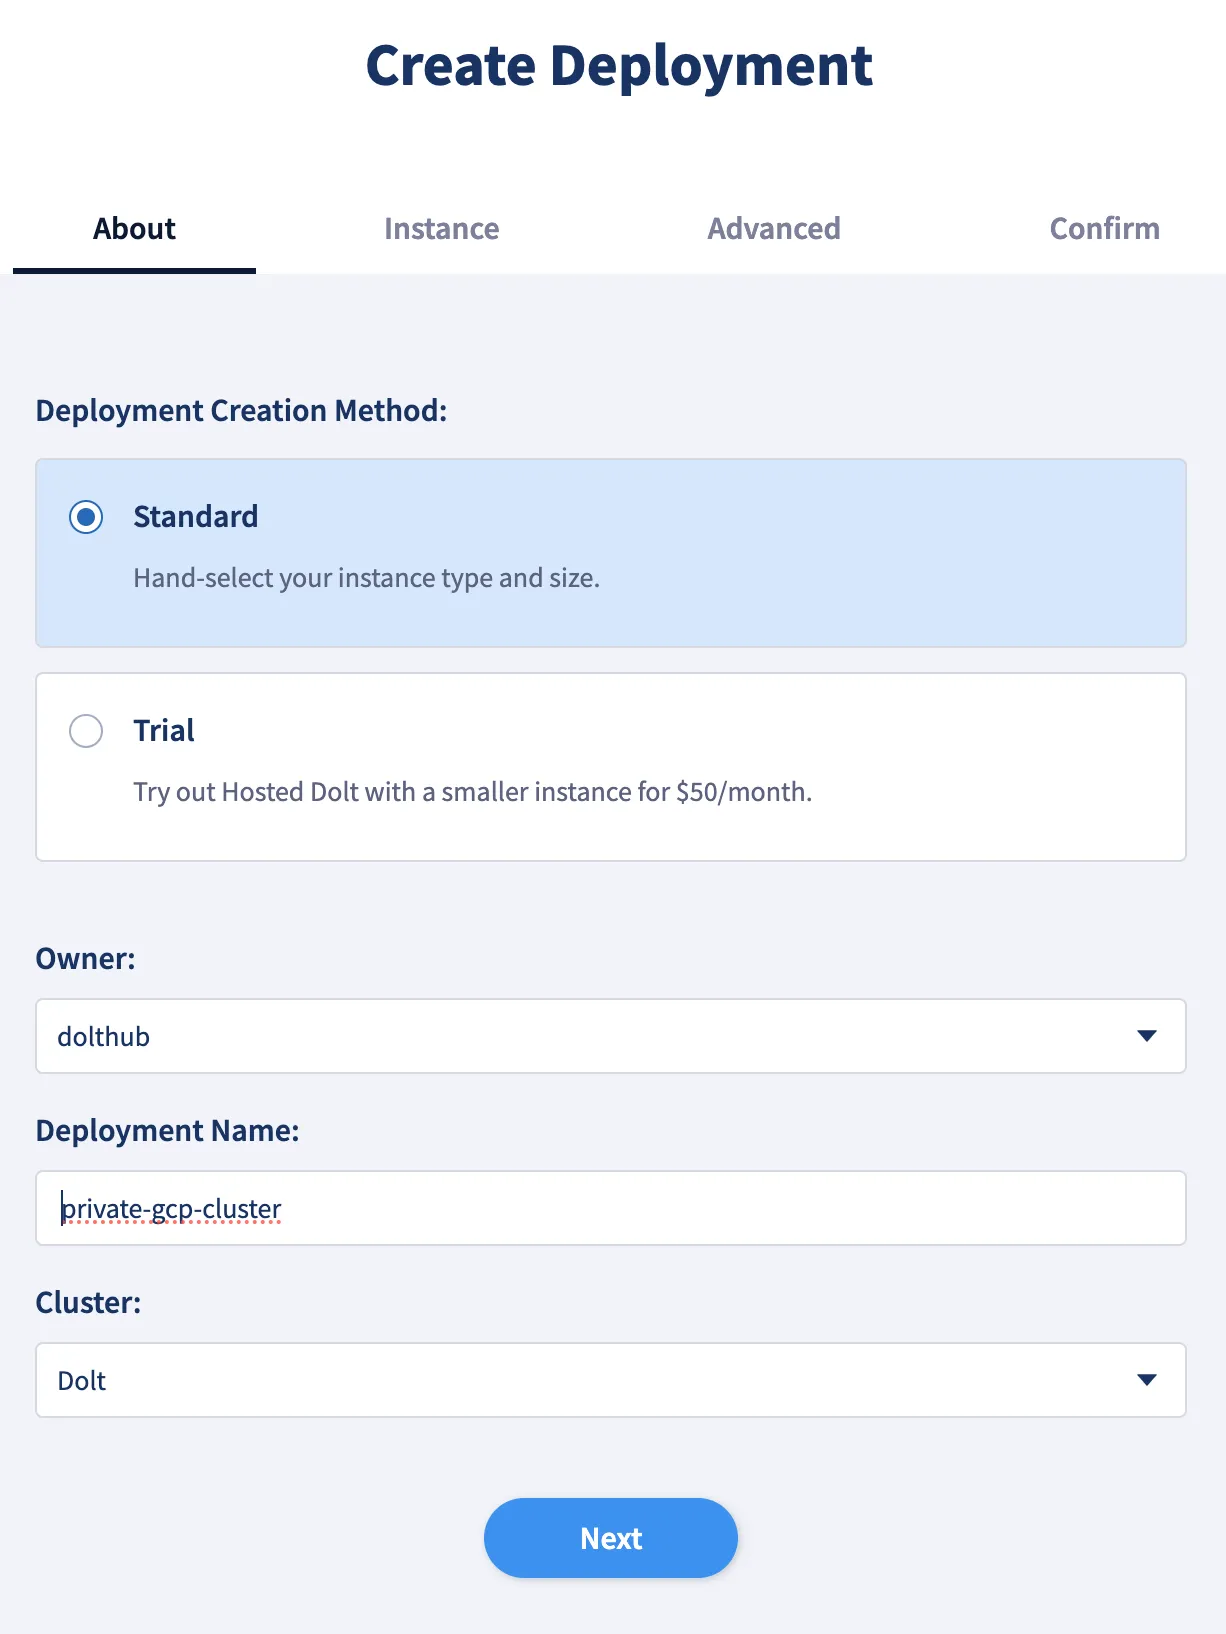Proceed to next step of deployment creation
Viewport: 1226px width, 1634px height.
point(610,1538)
